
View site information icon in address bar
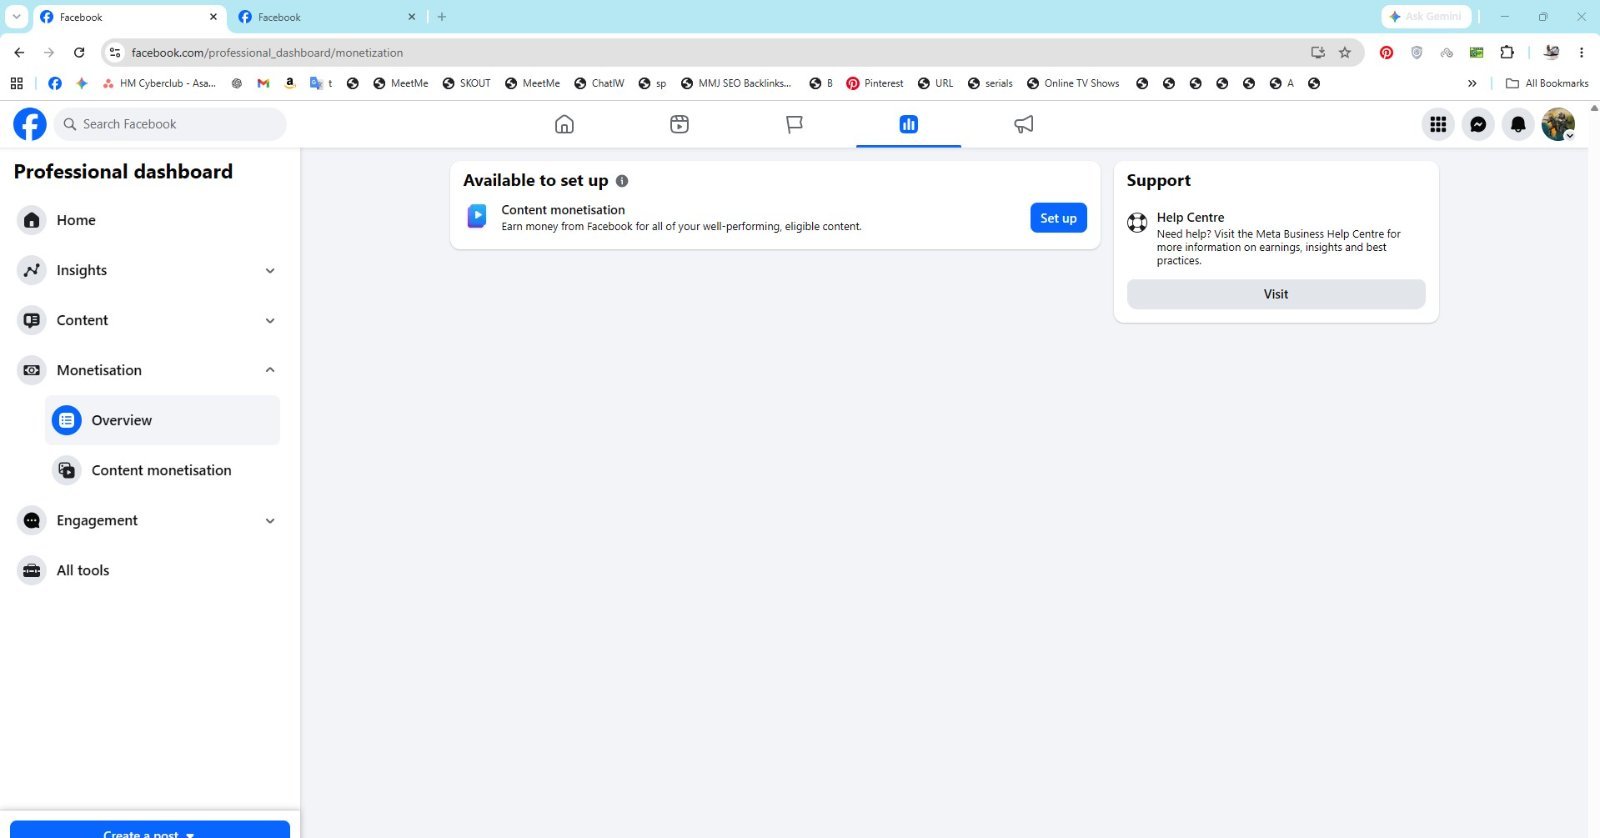(x=115, y=52)
